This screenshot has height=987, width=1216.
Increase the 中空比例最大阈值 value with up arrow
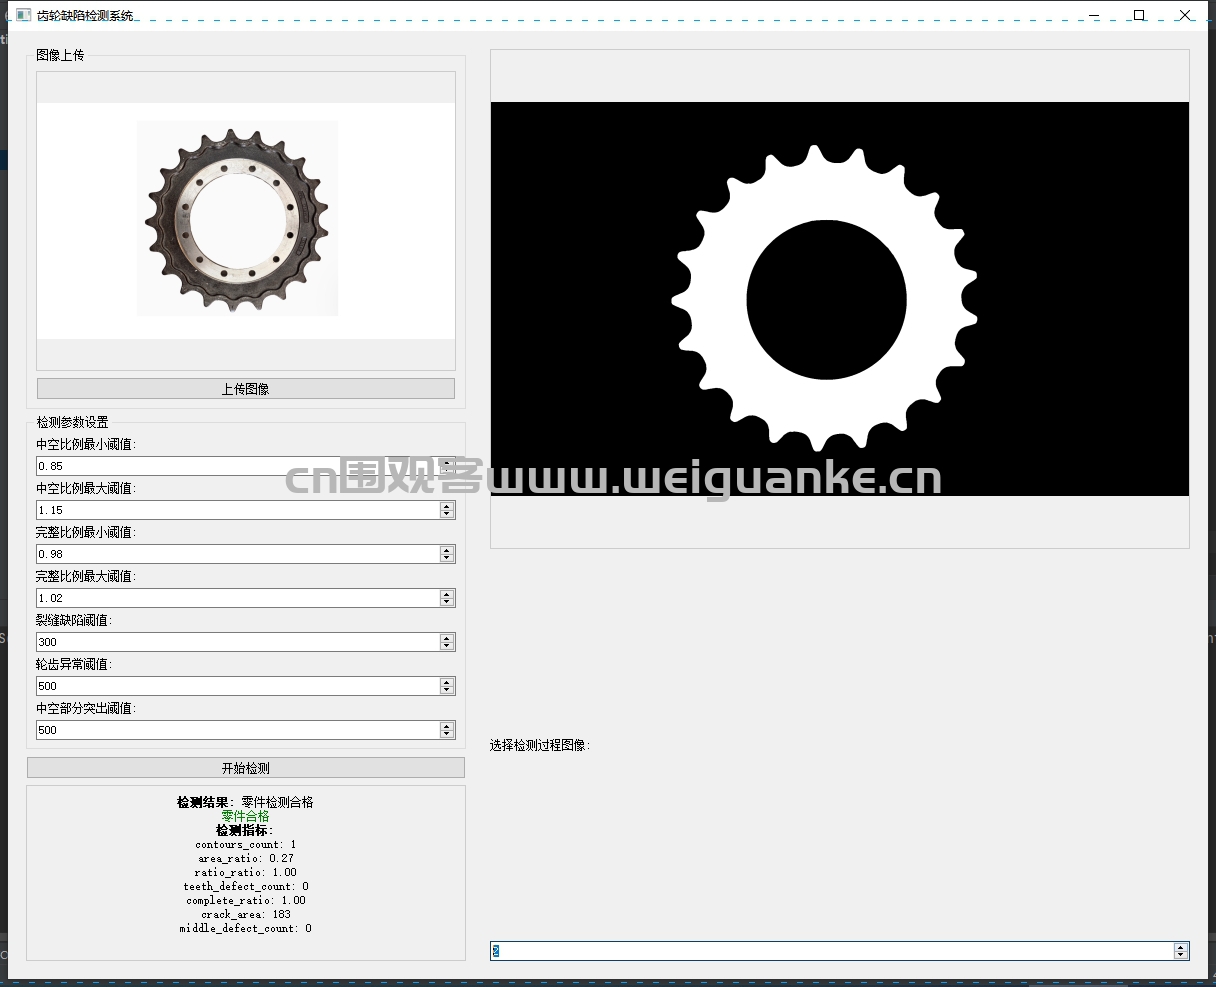click(447, 506)
